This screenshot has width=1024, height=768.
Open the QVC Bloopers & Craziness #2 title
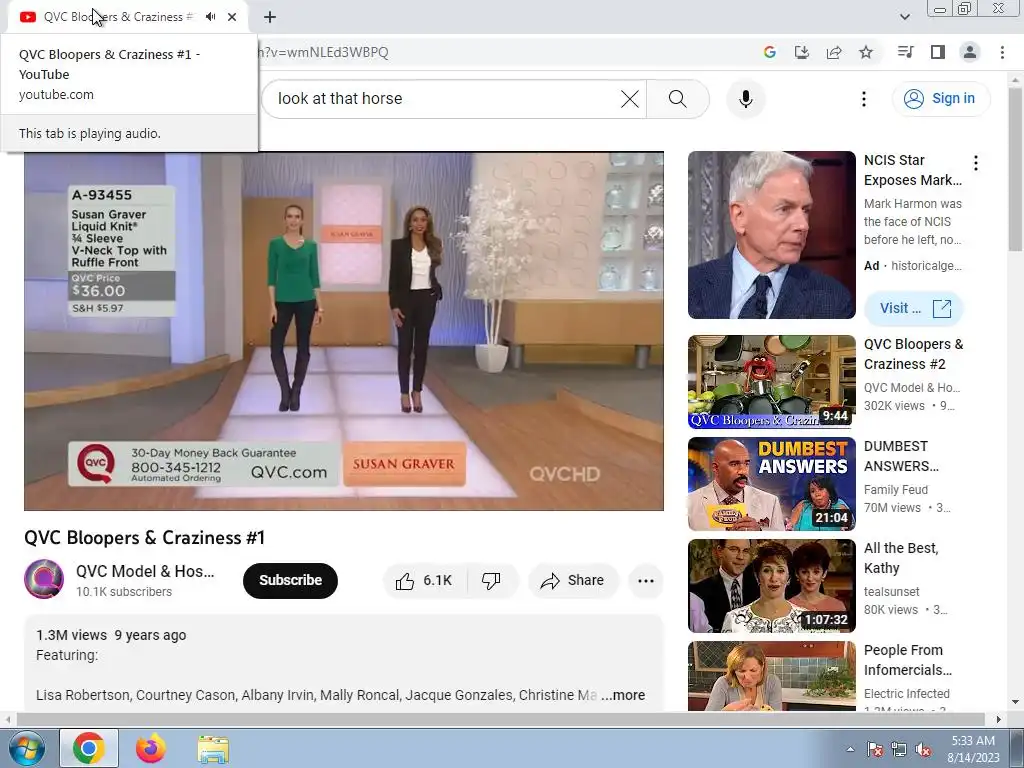(913, 354)
